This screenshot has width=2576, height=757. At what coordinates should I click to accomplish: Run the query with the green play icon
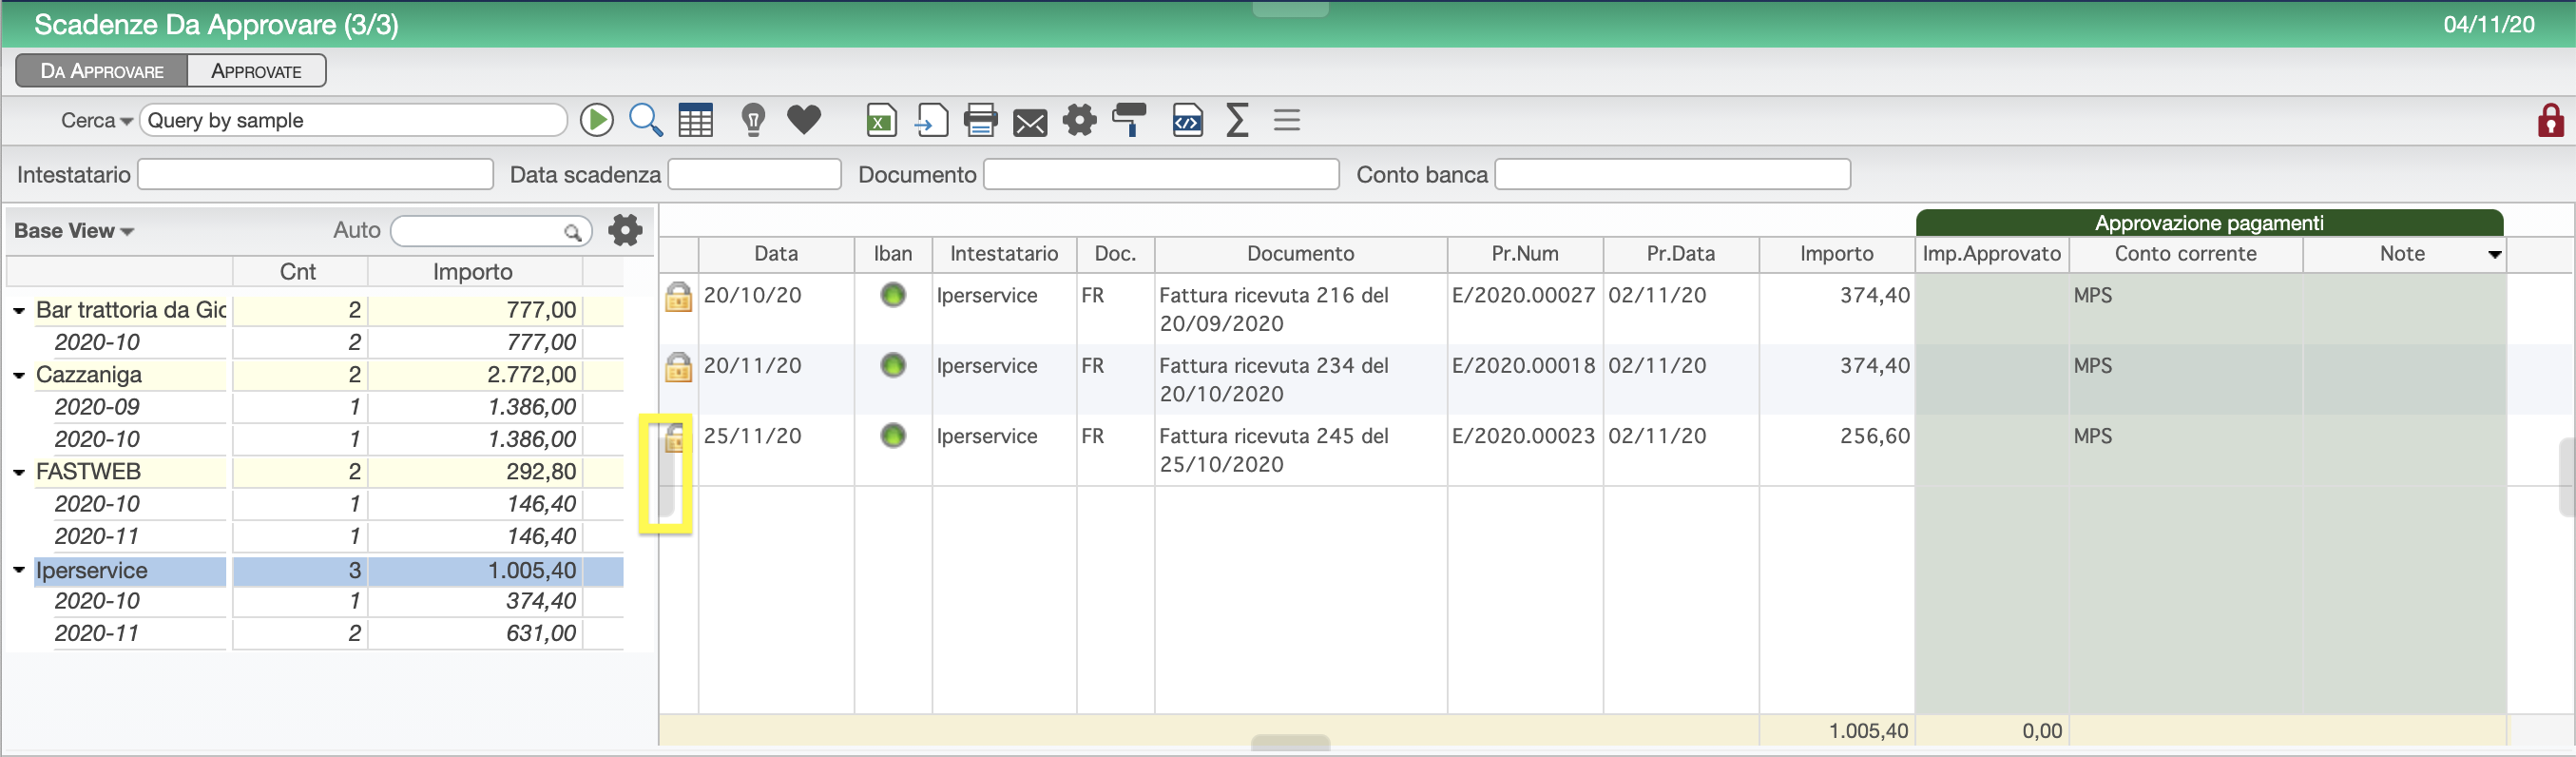point(597,120)
